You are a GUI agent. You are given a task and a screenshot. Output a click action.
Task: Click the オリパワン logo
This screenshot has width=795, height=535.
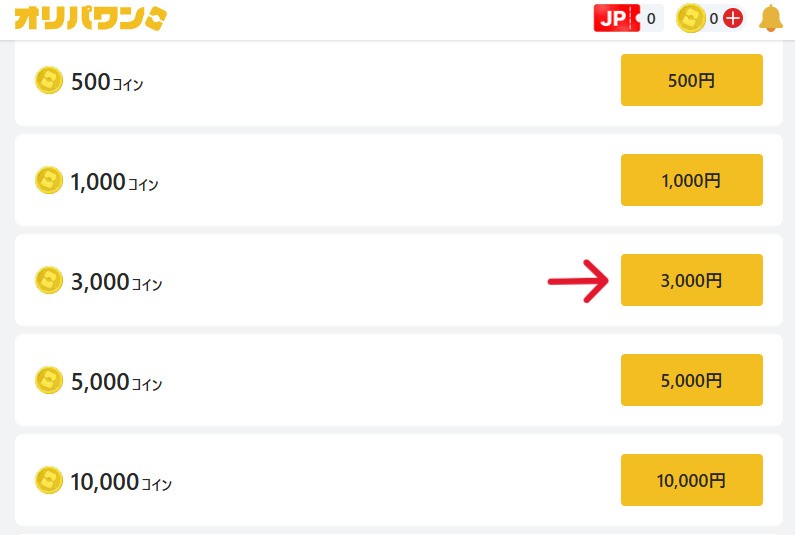click(x=91, y=19)
